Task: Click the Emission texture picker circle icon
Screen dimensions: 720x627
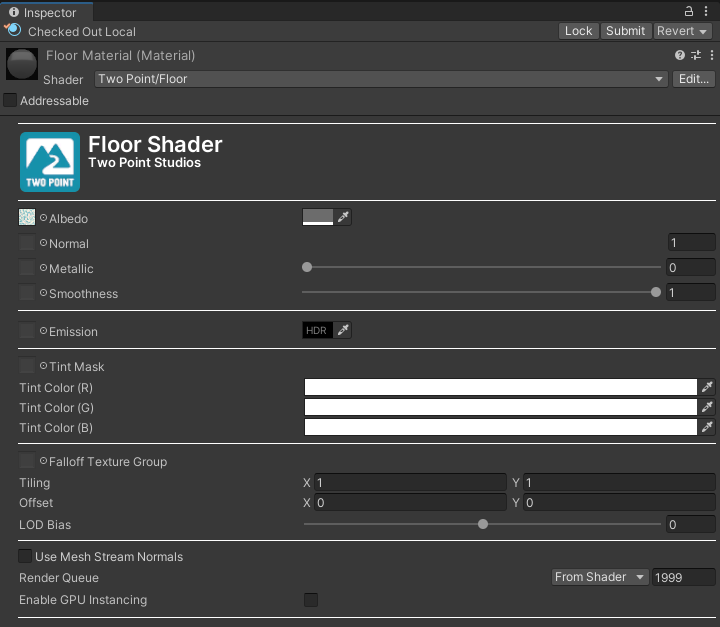Action: pos(43,330)
